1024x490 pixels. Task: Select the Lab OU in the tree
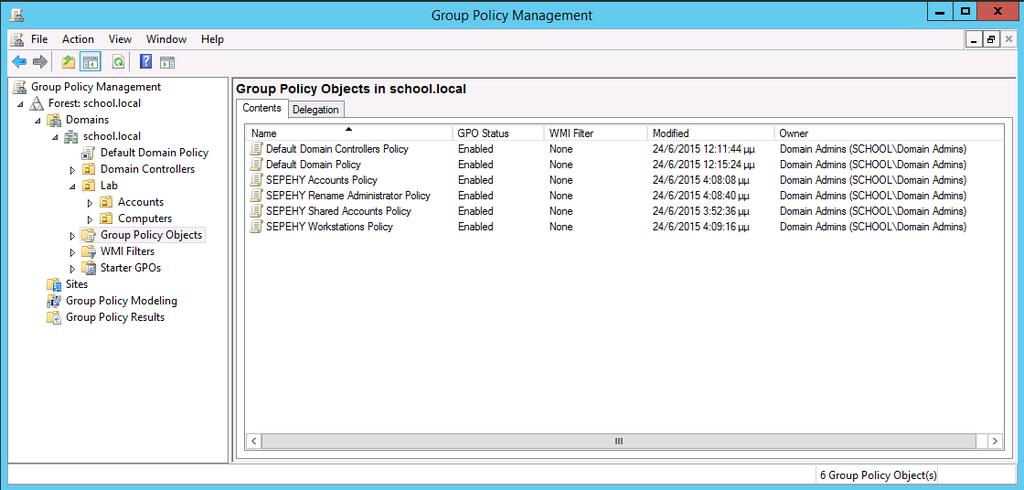109,186
